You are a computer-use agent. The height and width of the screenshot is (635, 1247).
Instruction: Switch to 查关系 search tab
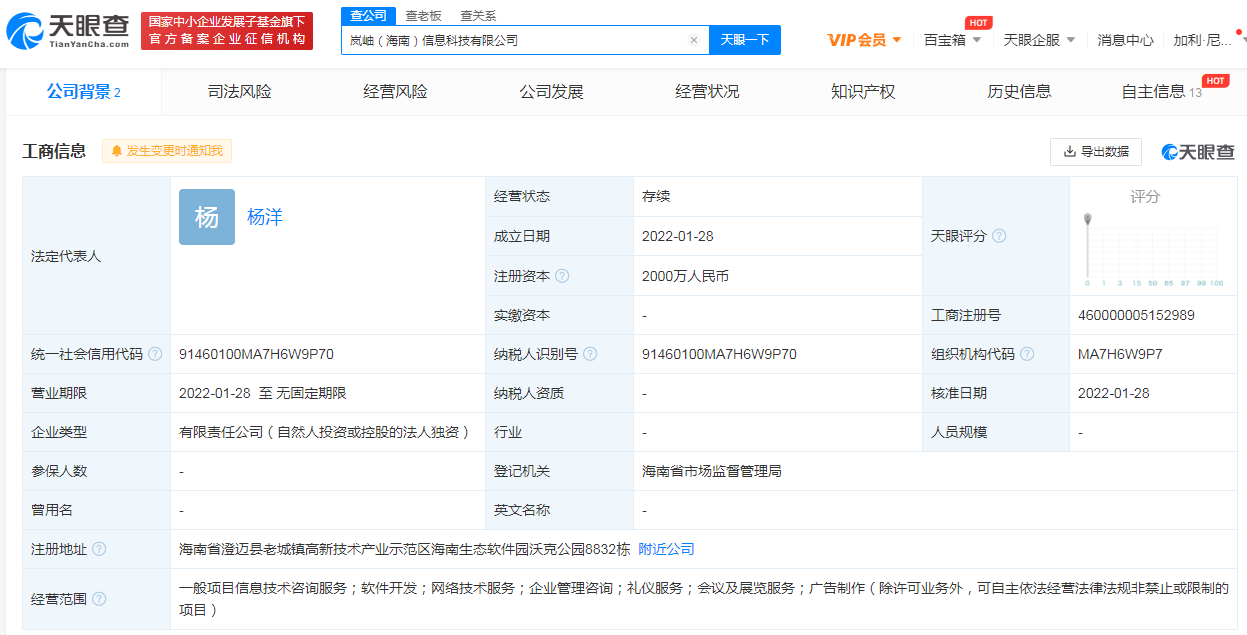(x=478, y=16)
